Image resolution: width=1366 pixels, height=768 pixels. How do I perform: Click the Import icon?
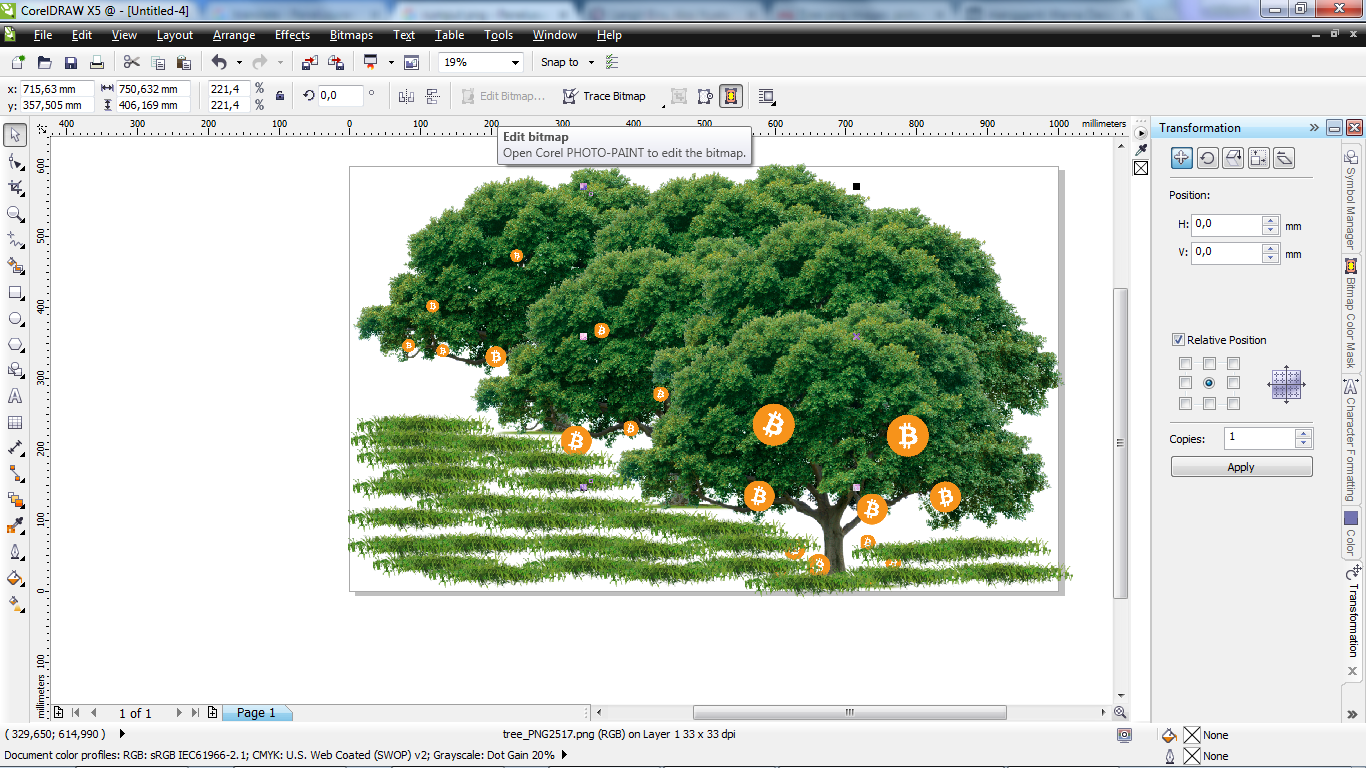click(309, 62)
